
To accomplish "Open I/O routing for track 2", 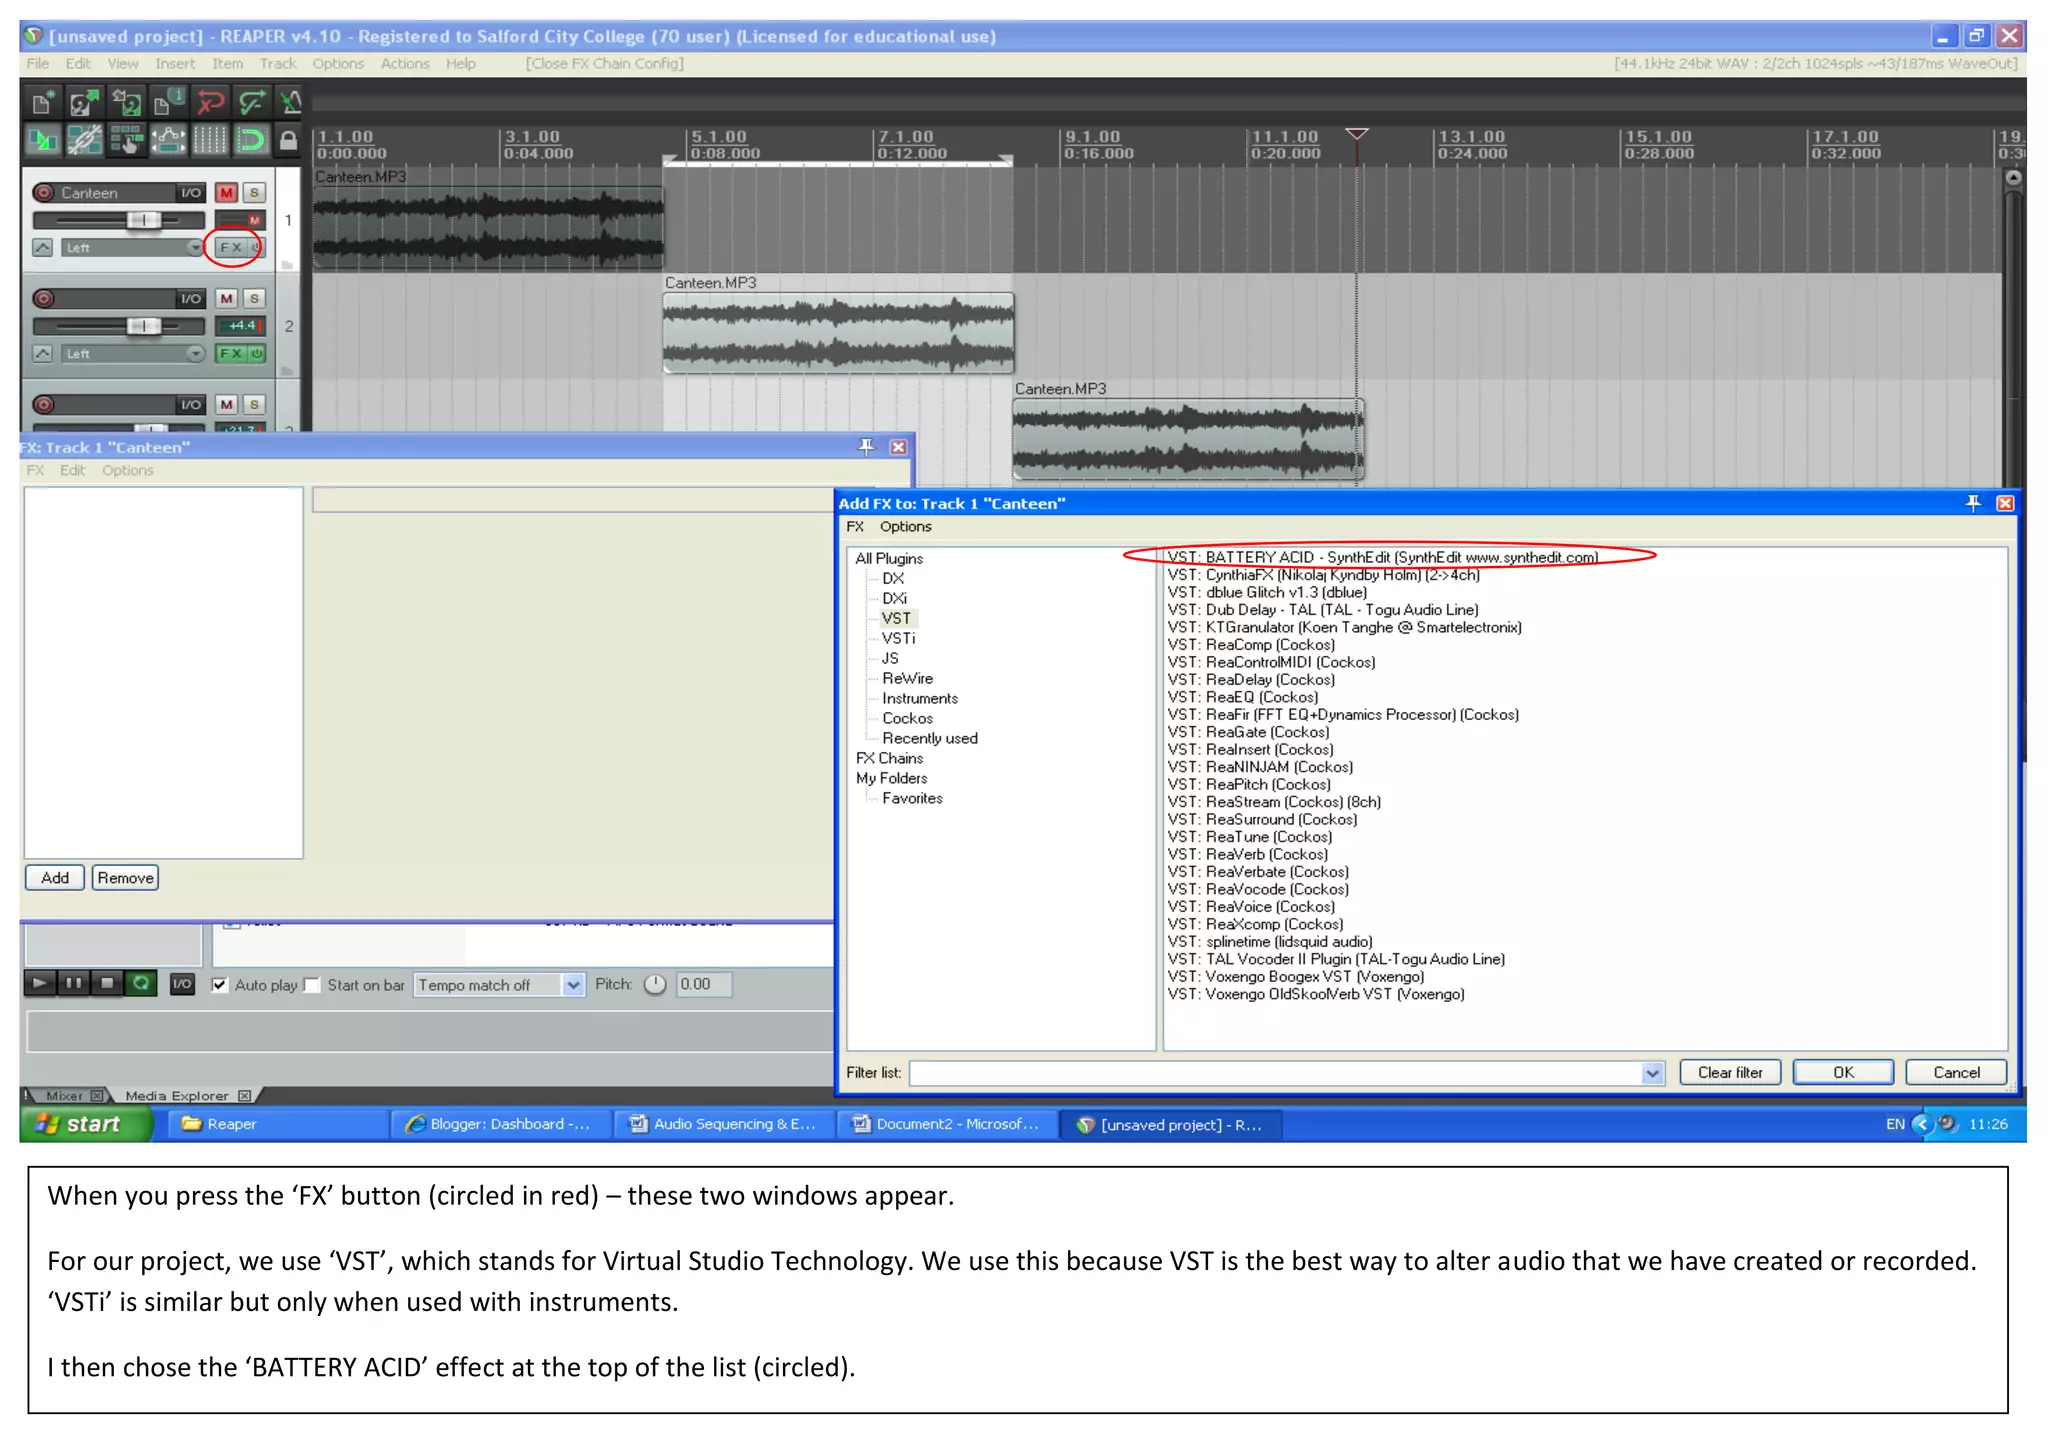I will [190, 299].
